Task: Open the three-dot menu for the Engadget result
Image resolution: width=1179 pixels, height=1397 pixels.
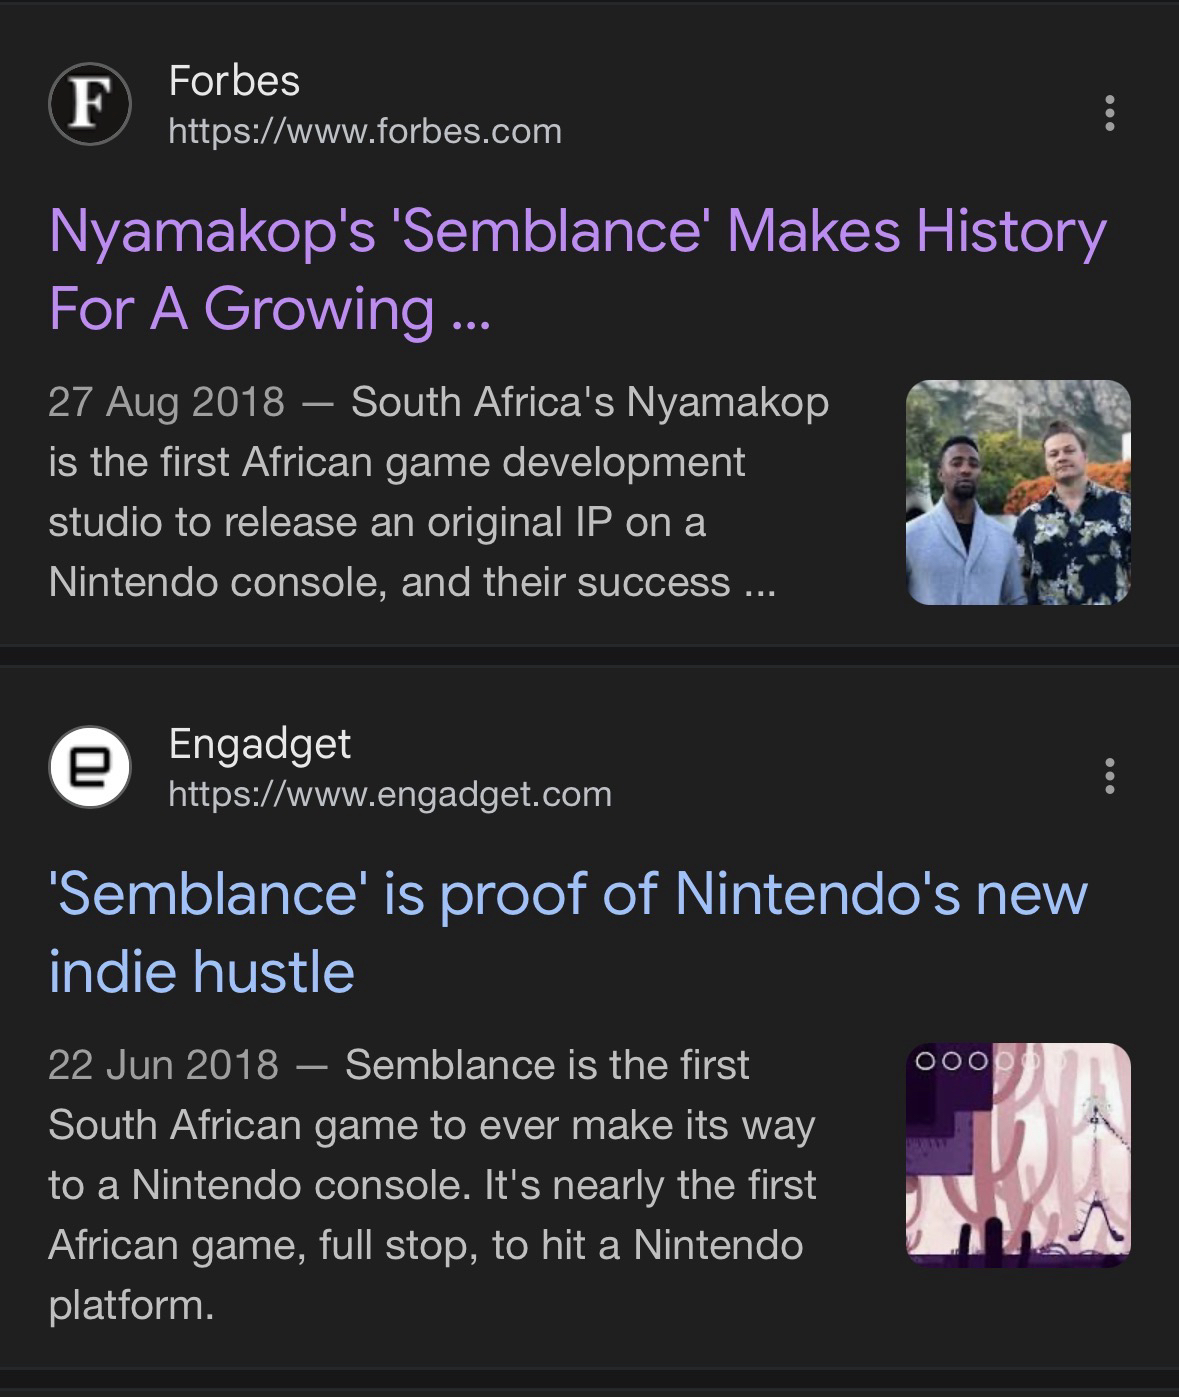Action: [x=1109, y=775]
